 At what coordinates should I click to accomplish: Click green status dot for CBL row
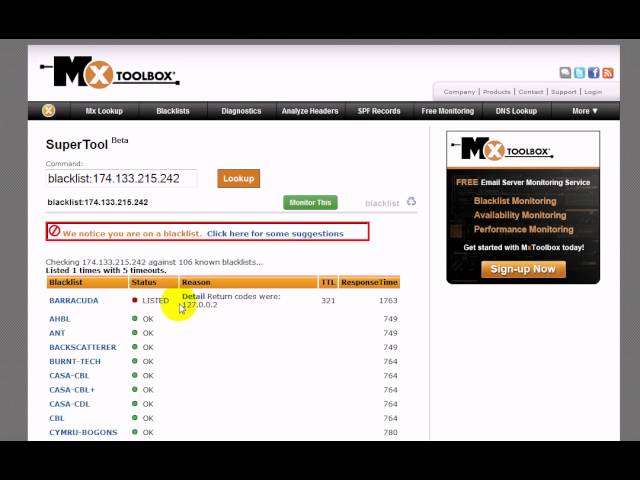click(x=135, y=418)
